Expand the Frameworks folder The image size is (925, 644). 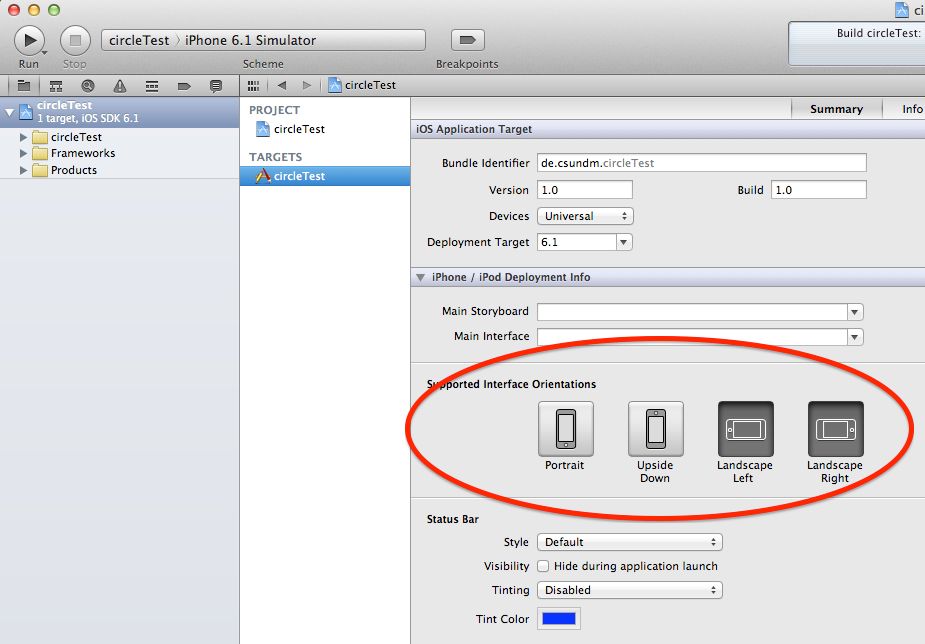pyautogui.click(x=24, y=153)
